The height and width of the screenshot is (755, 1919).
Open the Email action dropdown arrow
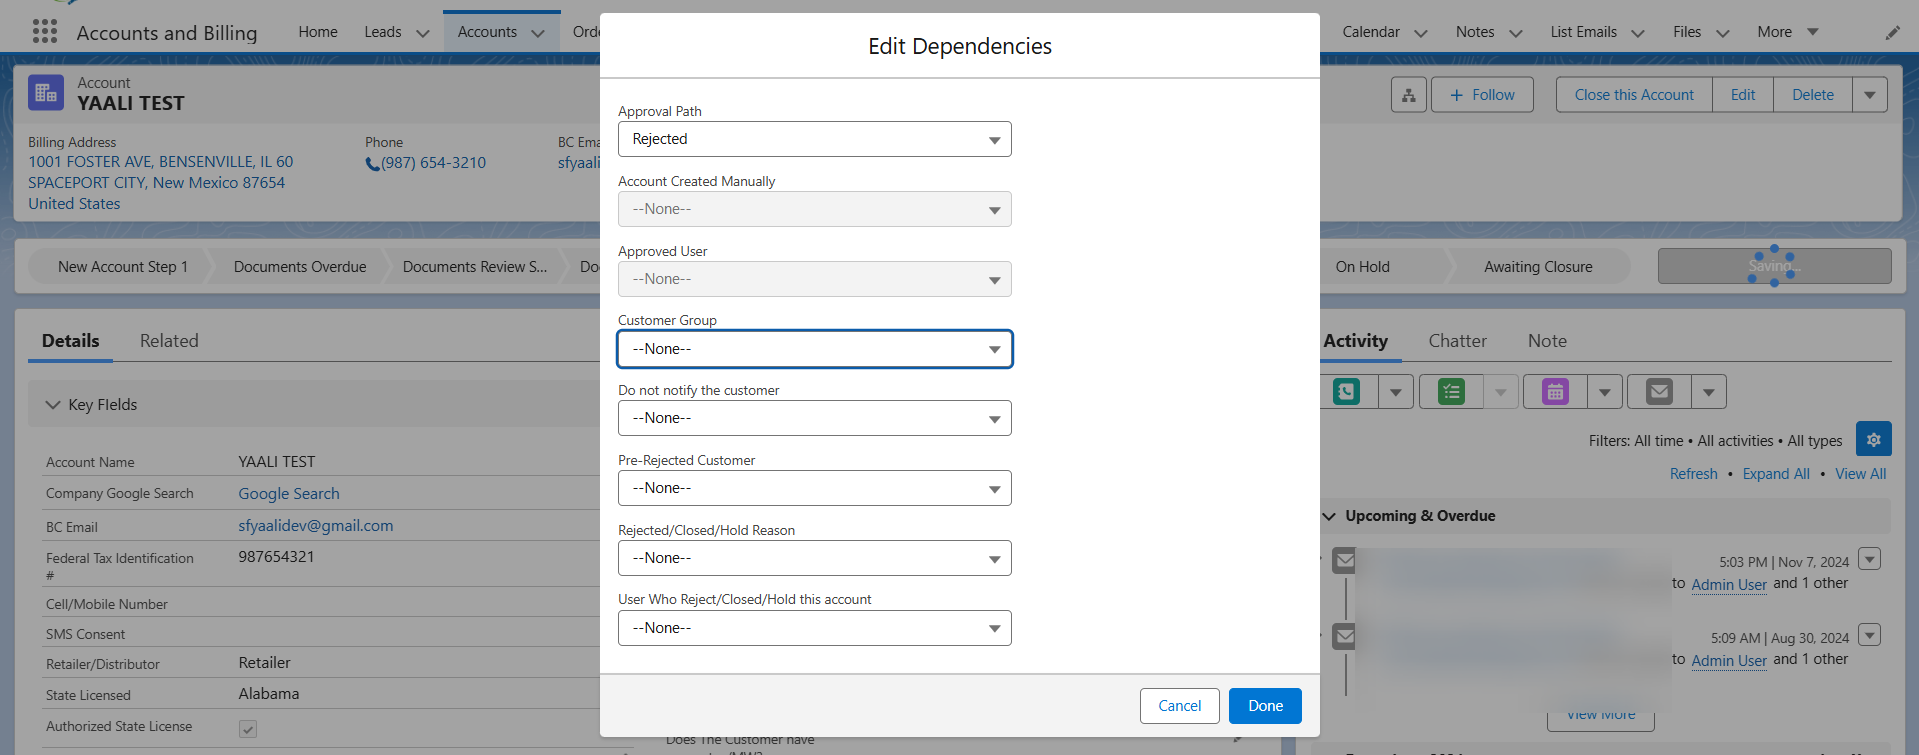[1709, 392]
